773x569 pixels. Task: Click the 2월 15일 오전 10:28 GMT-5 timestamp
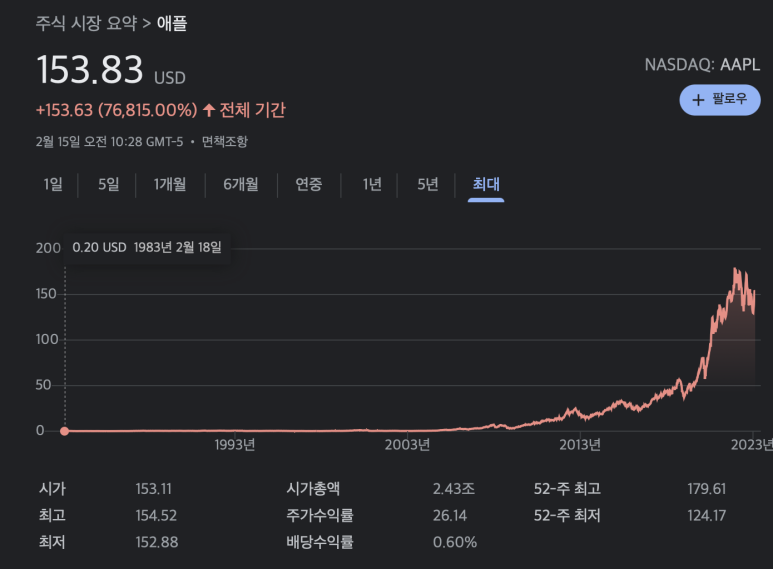[109, 142]
